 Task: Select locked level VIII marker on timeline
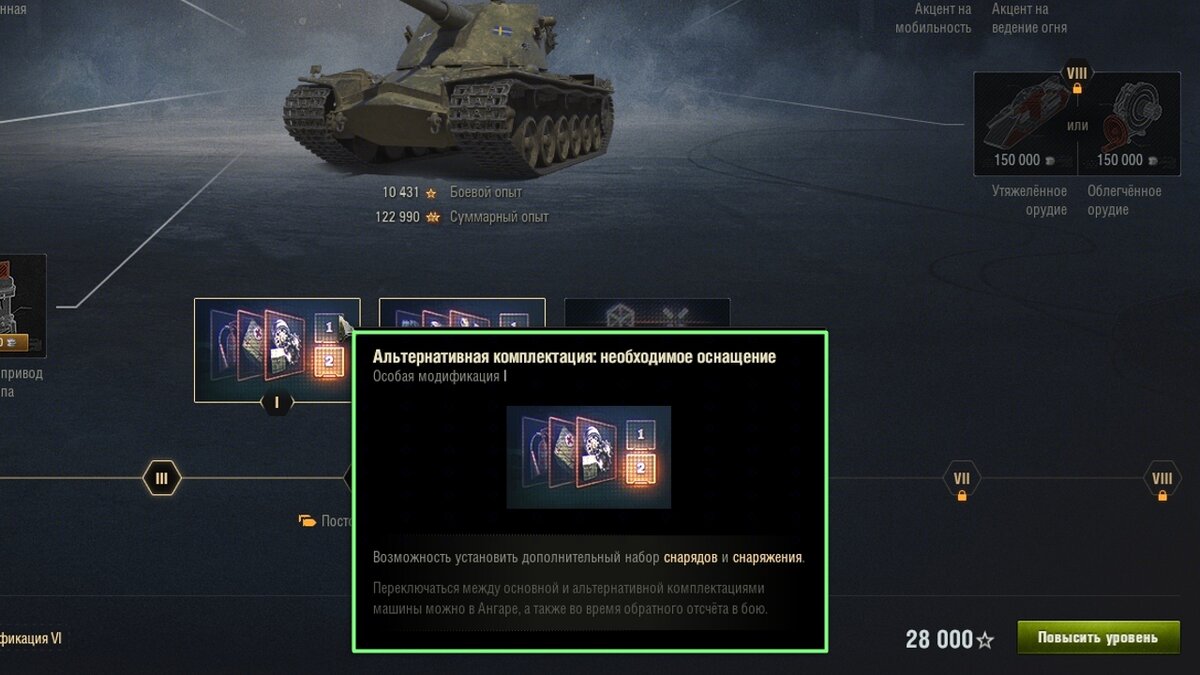(1162, 480)
